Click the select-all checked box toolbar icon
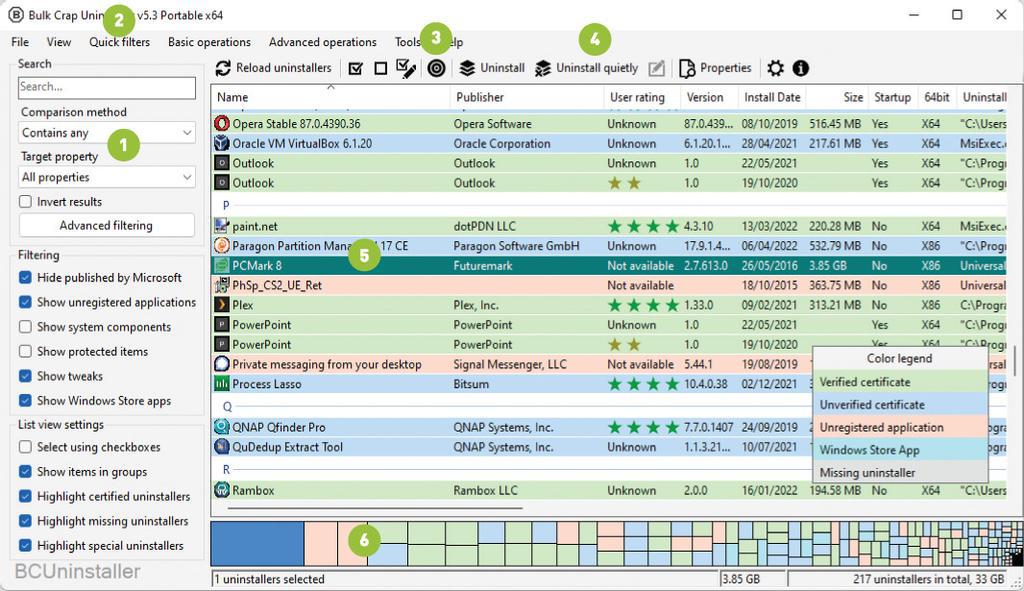Viewport: 1024px width, 591px height. pyautogui.click(x=355, y=68)
